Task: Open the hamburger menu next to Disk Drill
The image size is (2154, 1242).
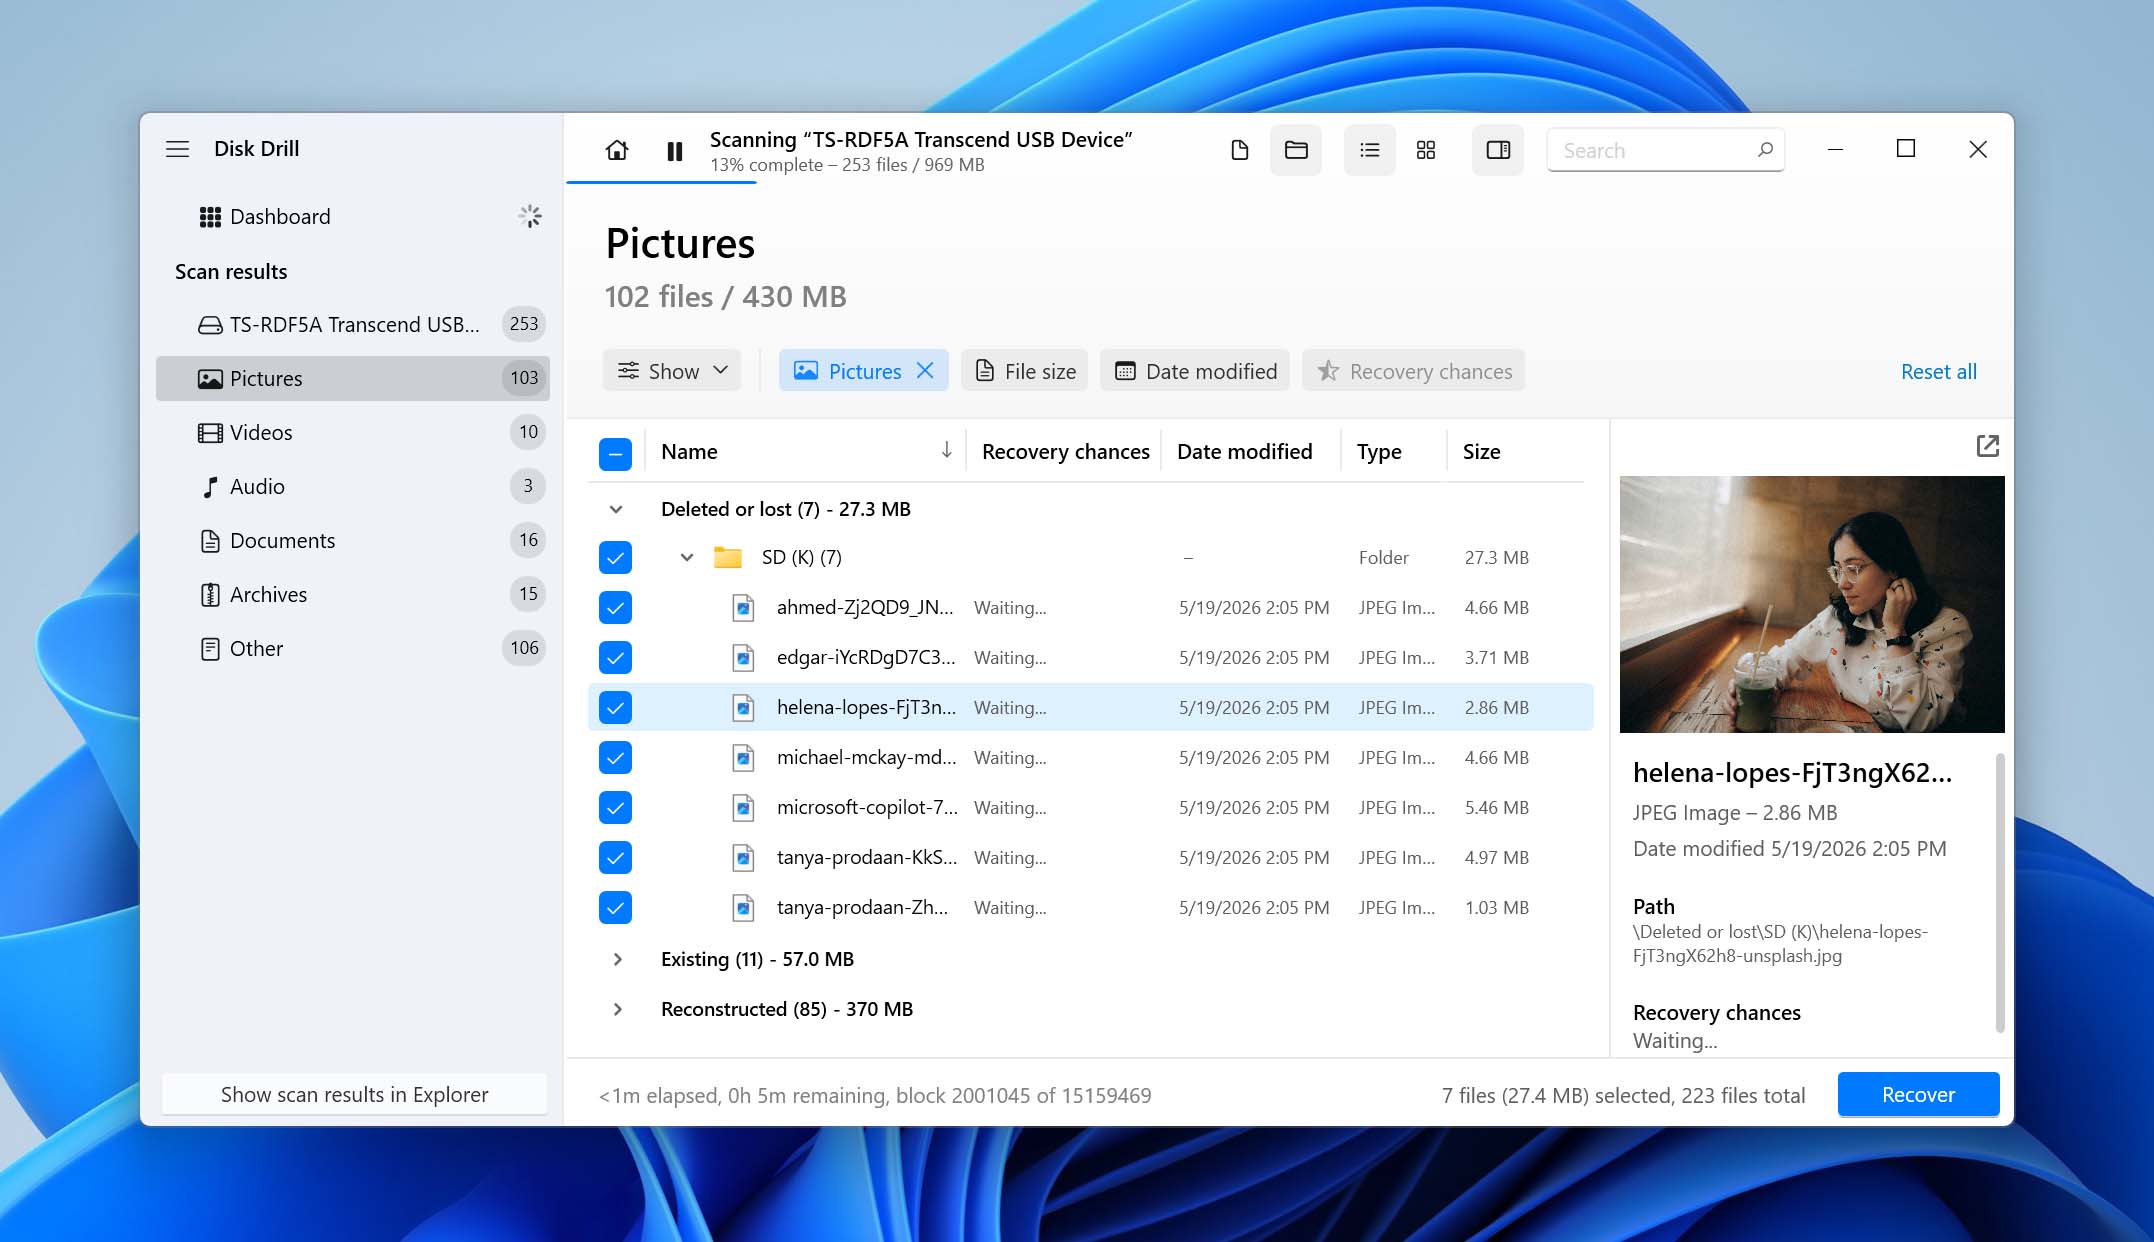Action: [177, 149]
